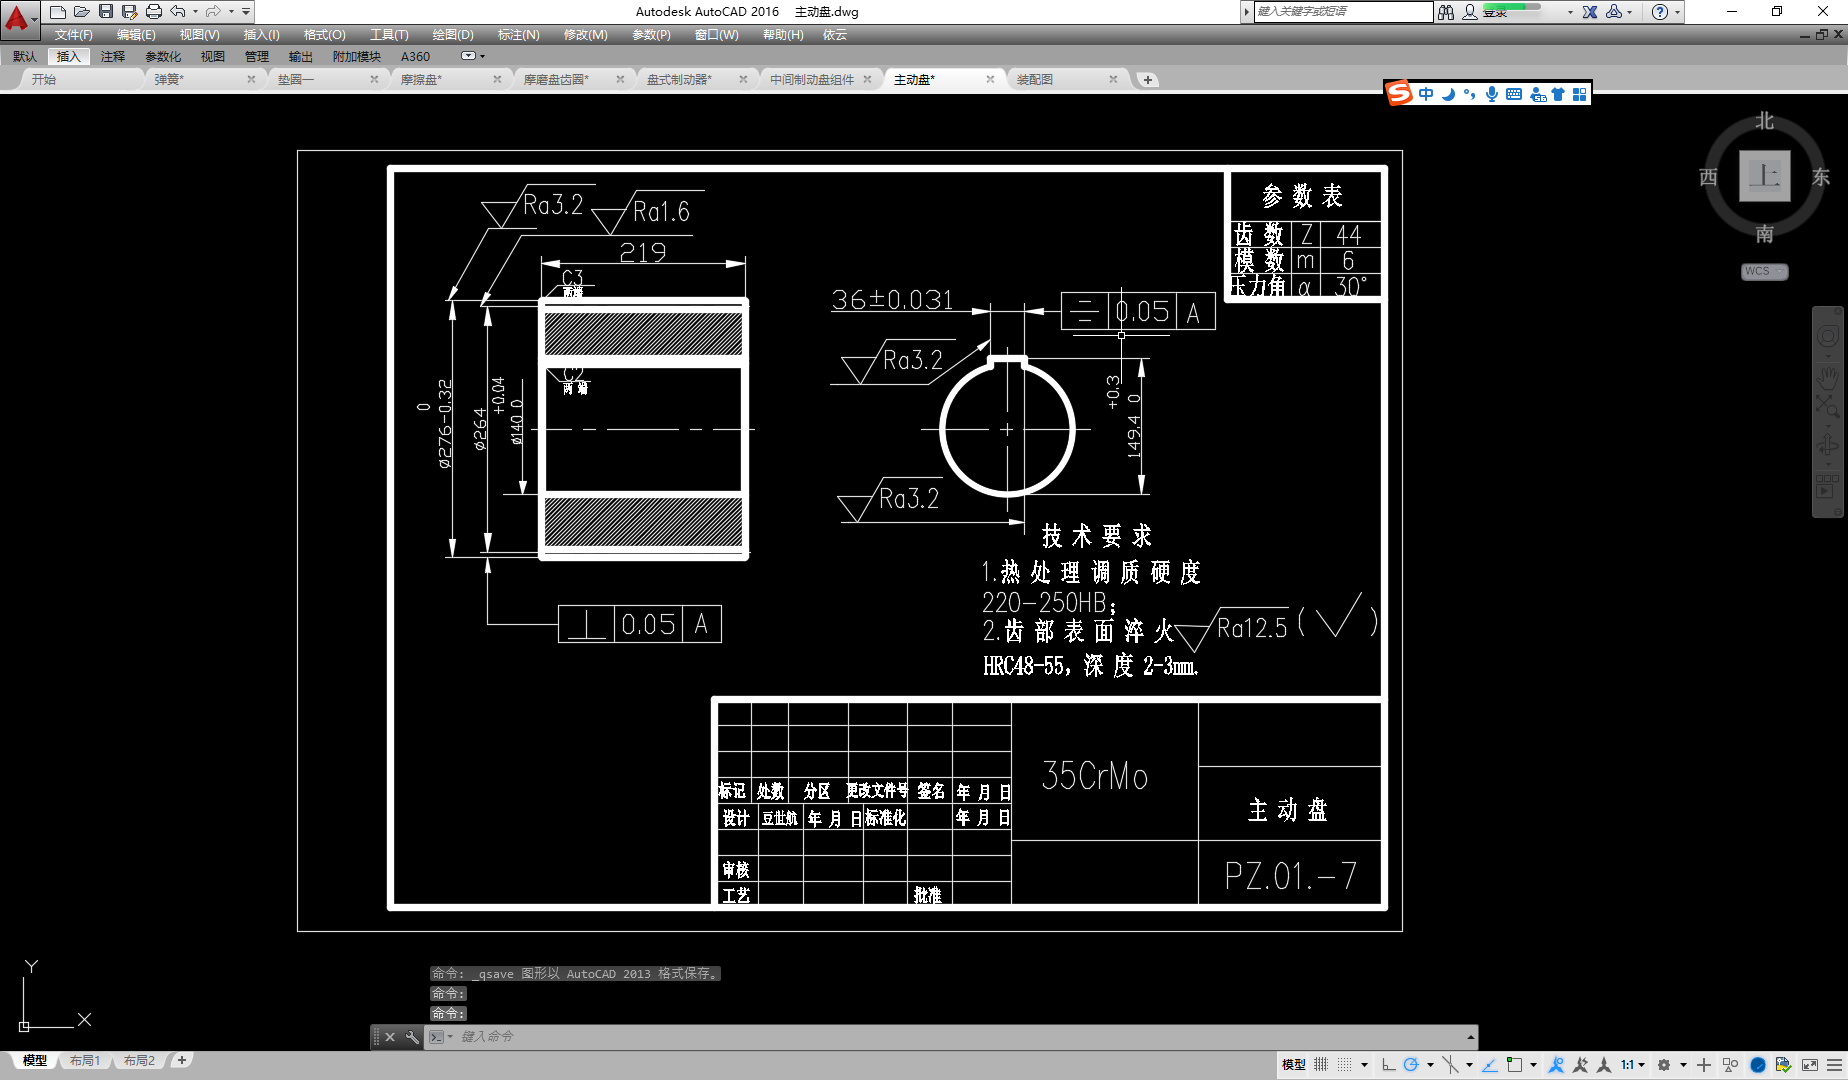The height and width of the screenshot is (1080, 1848).
Task: Open the 1:1 annotation scale dropdown
Action: pyautogui.click(x=1632, y=1064)
